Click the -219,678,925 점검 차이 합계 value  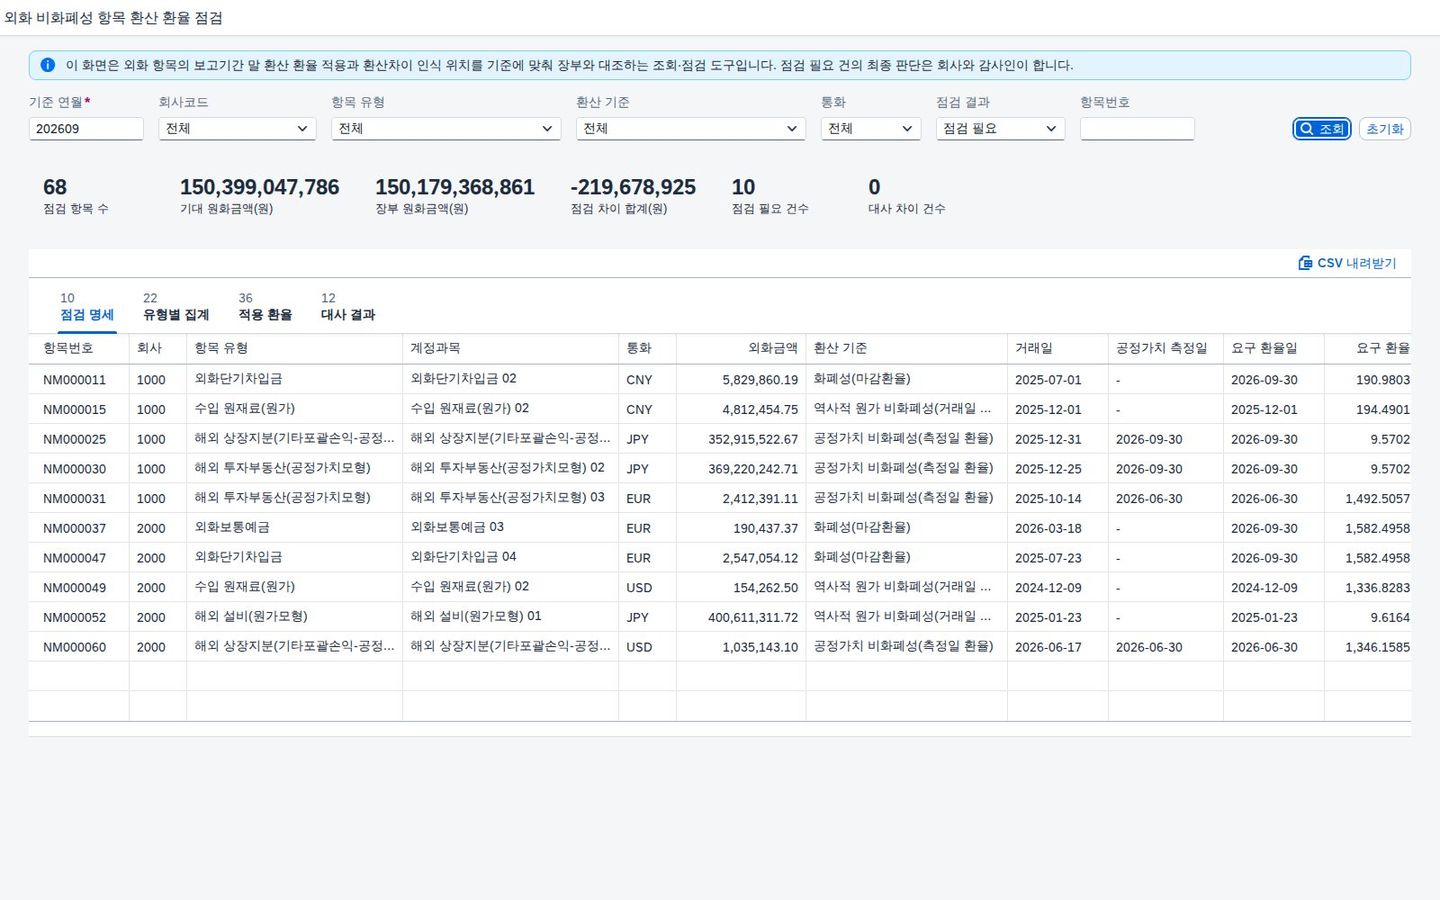click(x=633, y=187)
